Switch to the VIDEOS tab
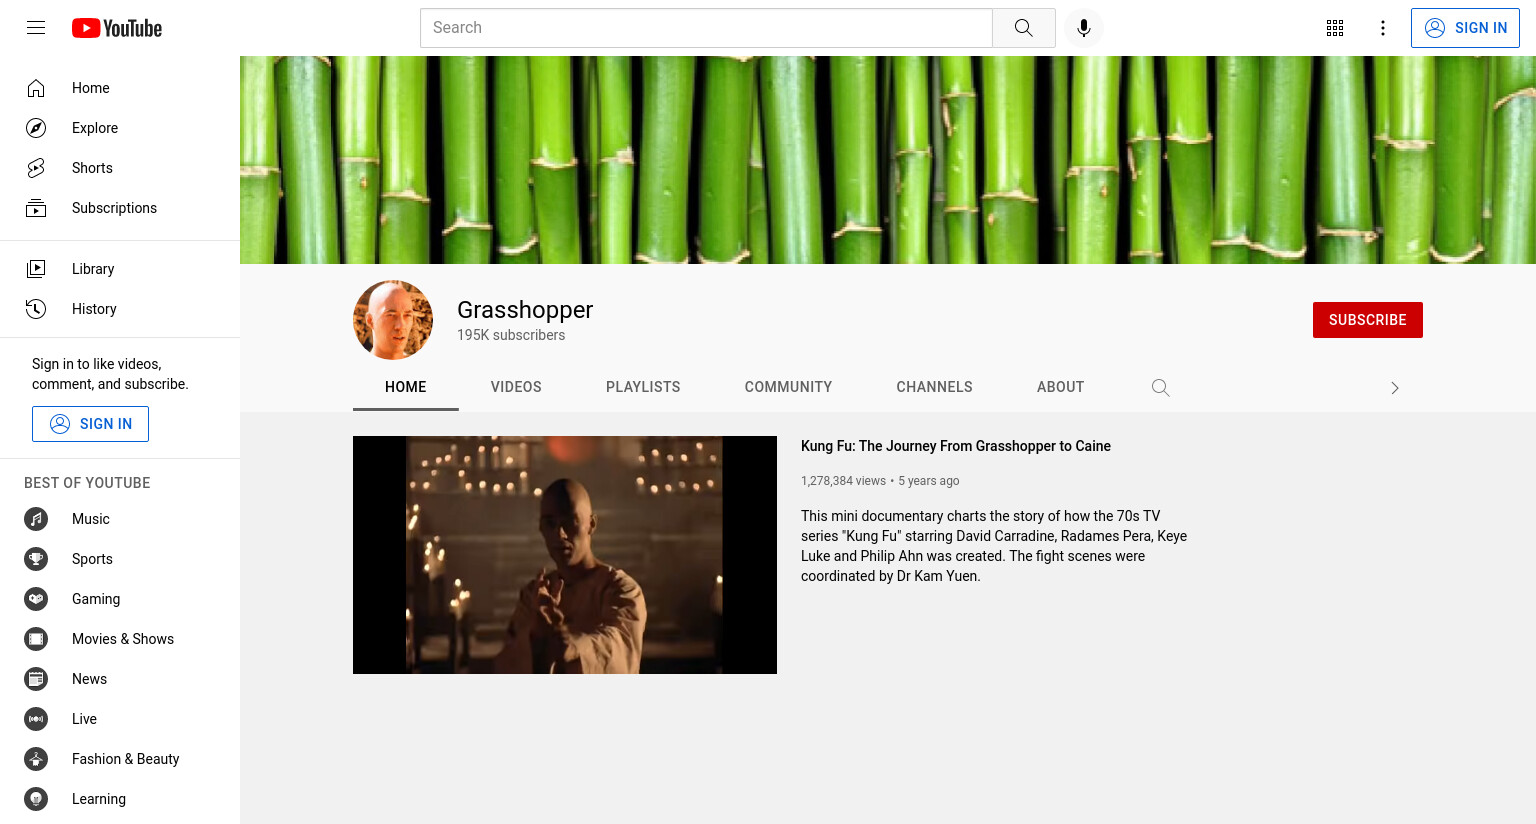Viewport: 1536px width, 824px height. [x=516, y=387]
